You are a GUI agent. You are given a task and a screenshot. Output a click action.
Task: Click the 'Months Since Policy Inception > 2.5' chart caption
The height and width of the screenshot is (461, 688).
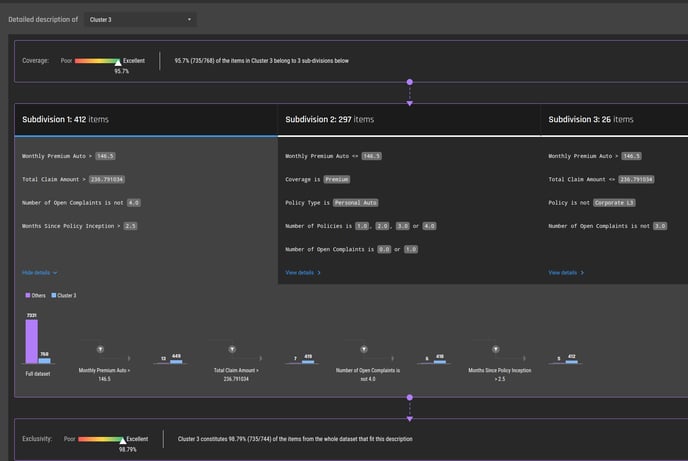click(x=500, y=375)
